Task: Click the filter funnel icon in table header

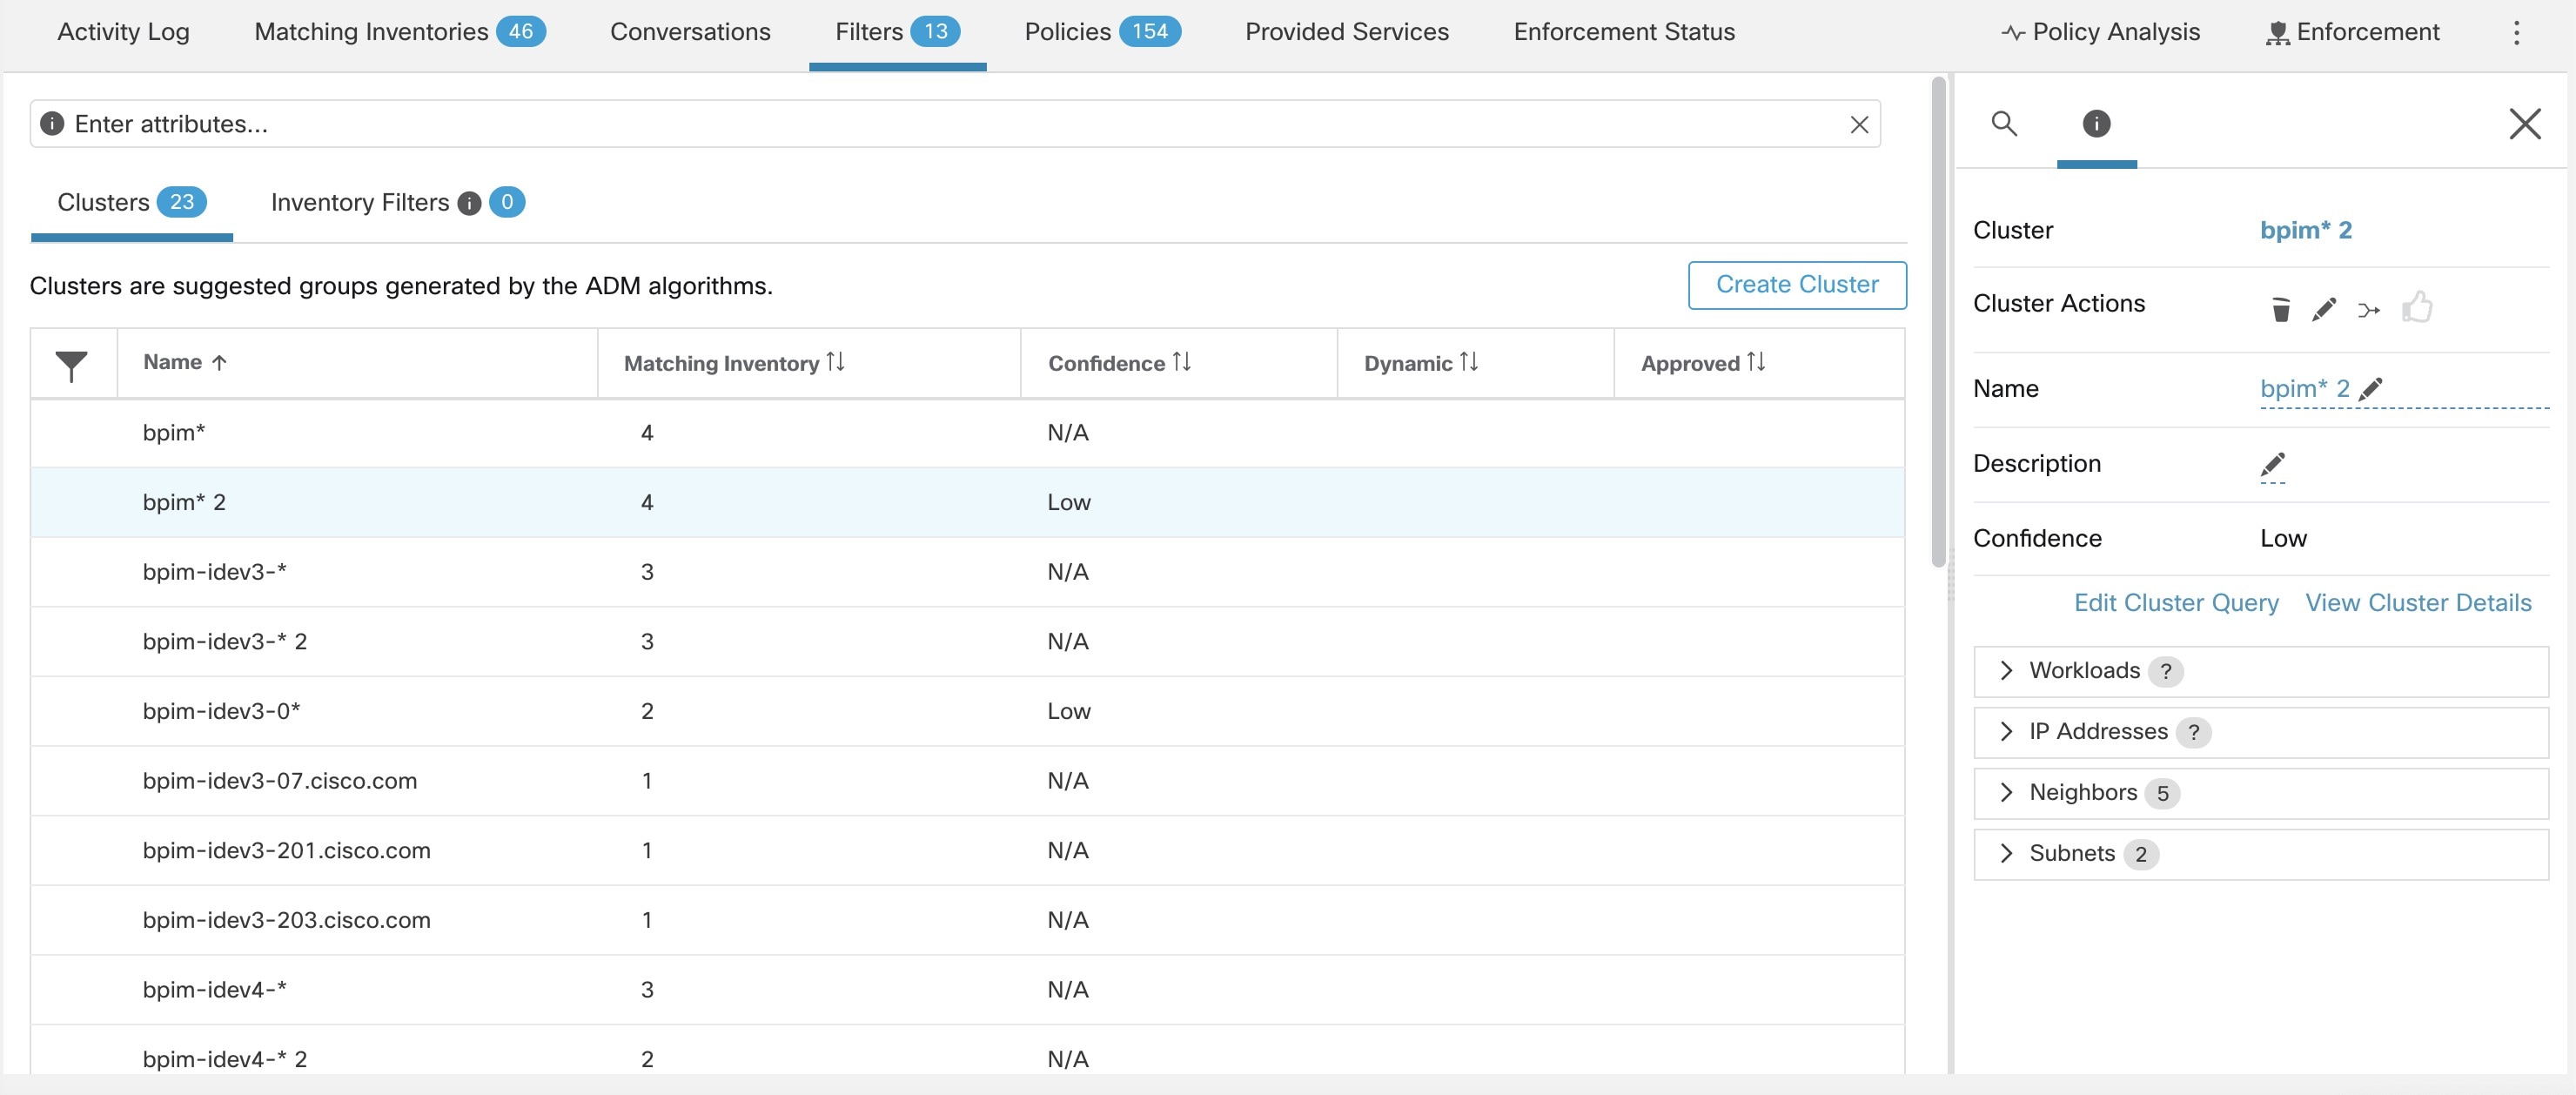Action: click(x=70, y=362)
